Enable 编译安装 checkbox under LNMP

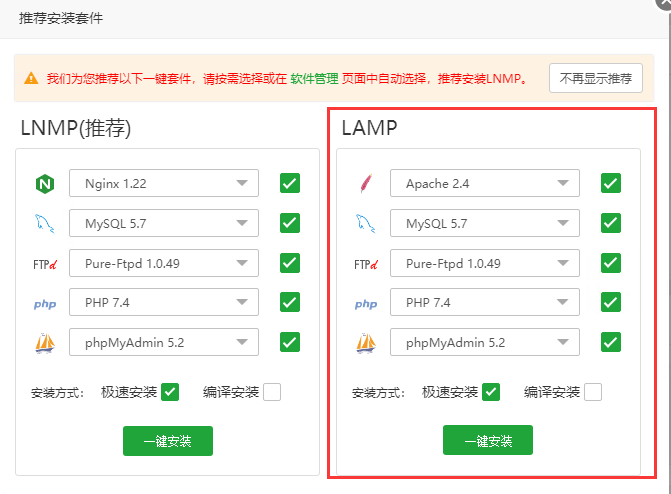(x=272, y=392)
